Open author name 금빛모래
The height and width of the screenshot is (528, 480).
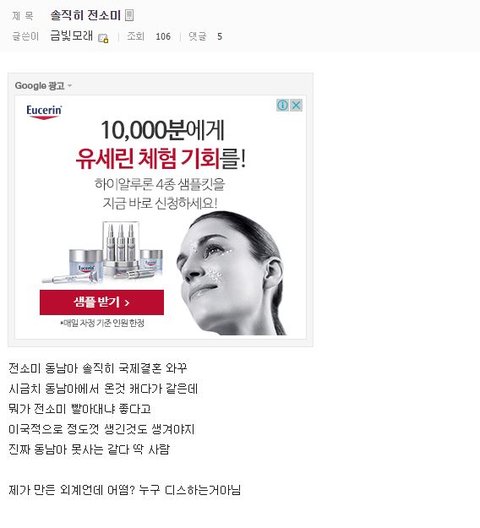pos(71,35)
